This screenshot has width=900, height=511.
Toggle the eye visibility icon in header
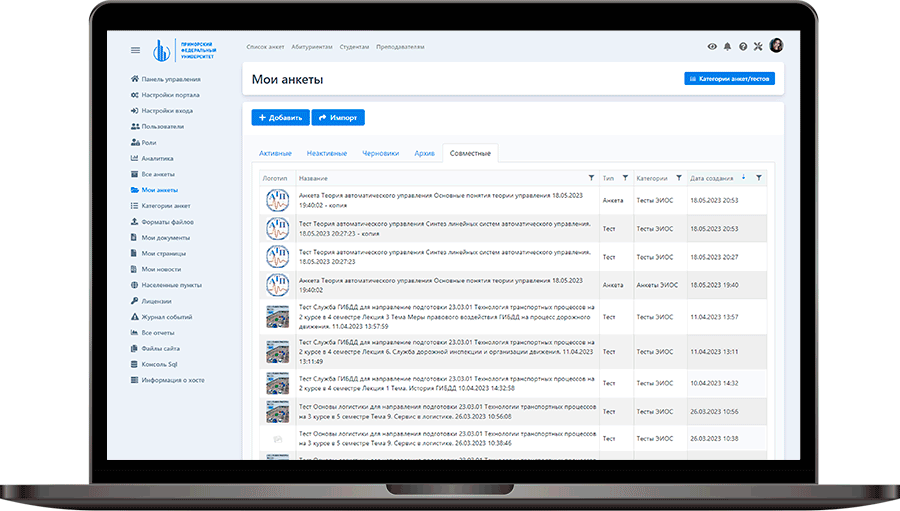click(712, 46)
